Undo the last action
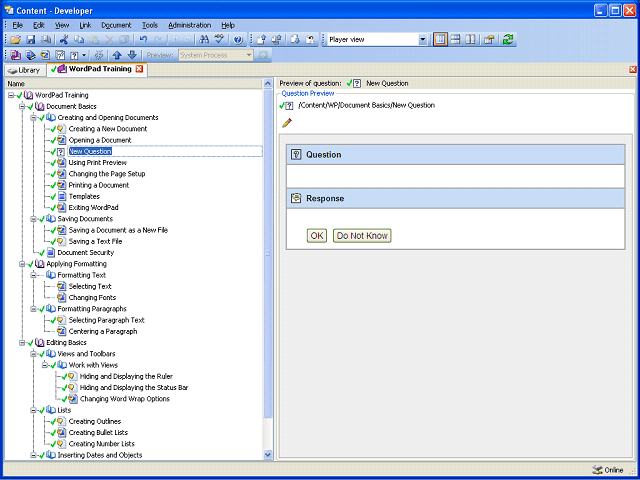This screenshot has width=640, height=480. point(143,40)
